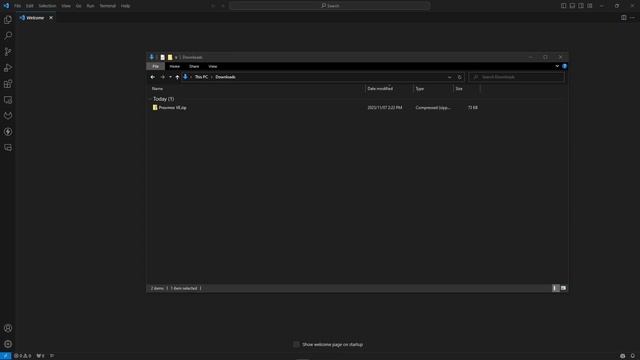Click the icon left of the status bar bell
The height and width of the screenshot is (360, 640).
pyautogui.click(x=622, y=356)
